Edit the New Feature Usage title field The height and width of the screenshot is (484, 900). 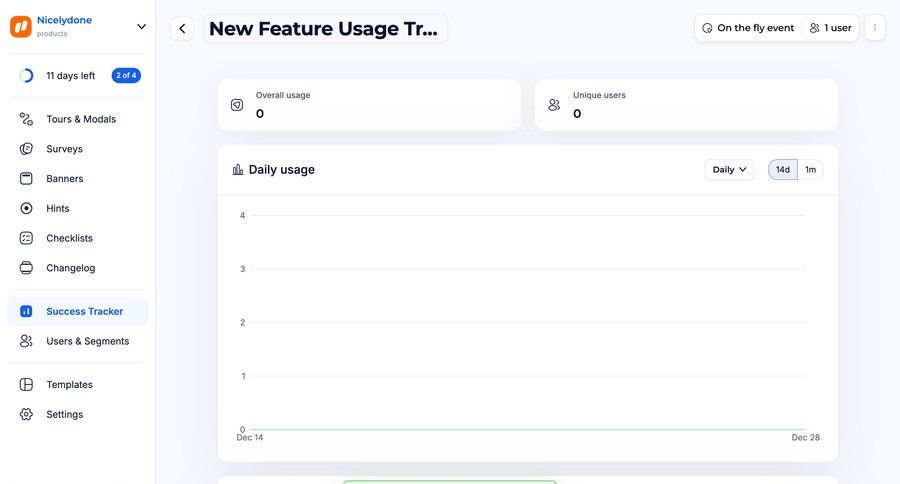pyautogui.click(x=325, y=29)
